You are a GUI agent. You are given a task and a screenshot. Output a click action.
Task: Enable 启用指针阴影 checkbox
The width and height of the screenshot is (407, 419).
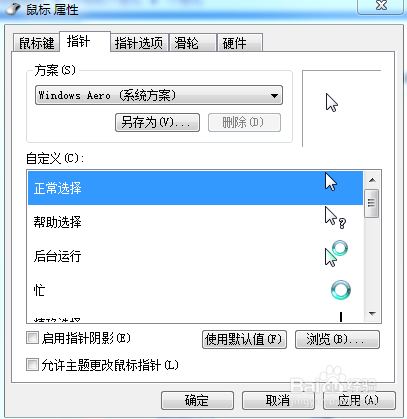pos(32,338)
